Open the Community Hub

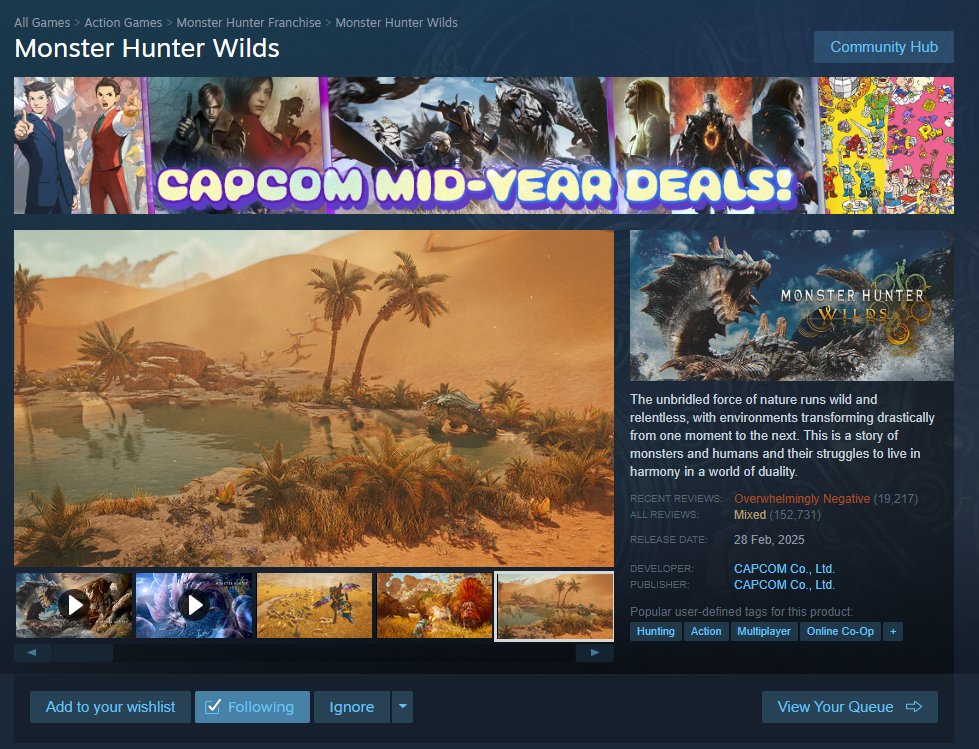point(883,47)
